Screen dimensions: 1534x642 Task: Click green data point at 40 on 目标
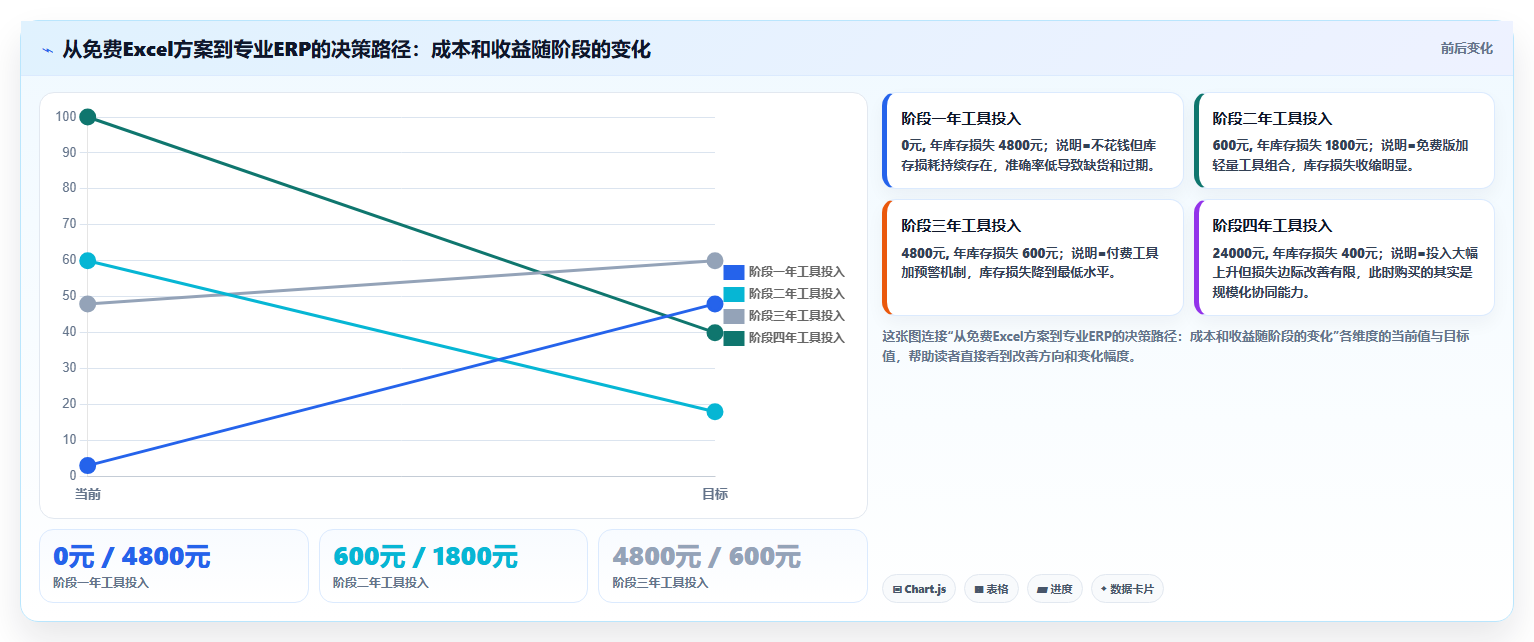[x=715, y=333]
